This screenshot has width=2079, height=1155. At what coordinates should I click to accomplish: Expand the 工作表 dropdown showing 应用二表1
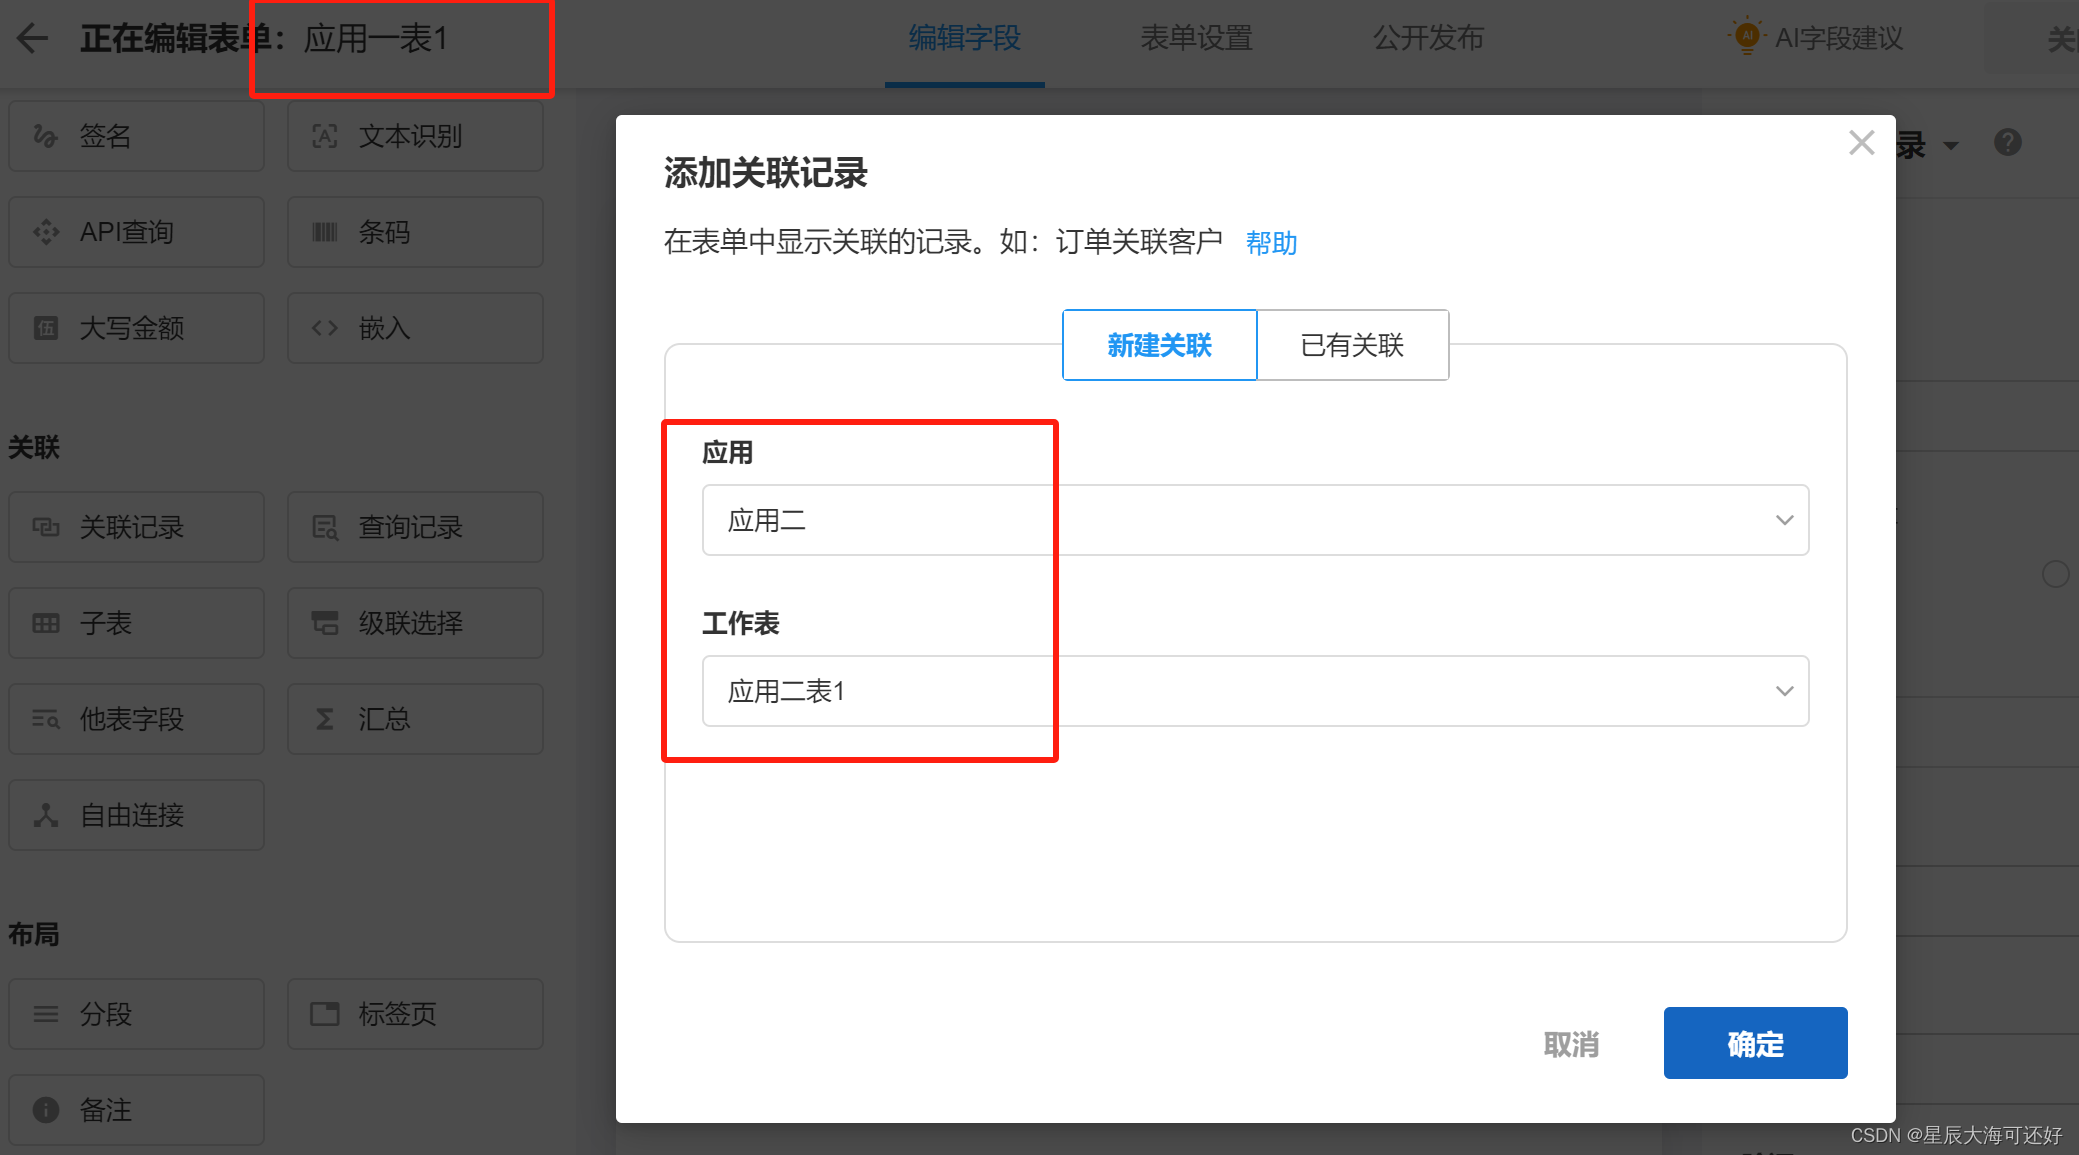(x=1255, y=691)
